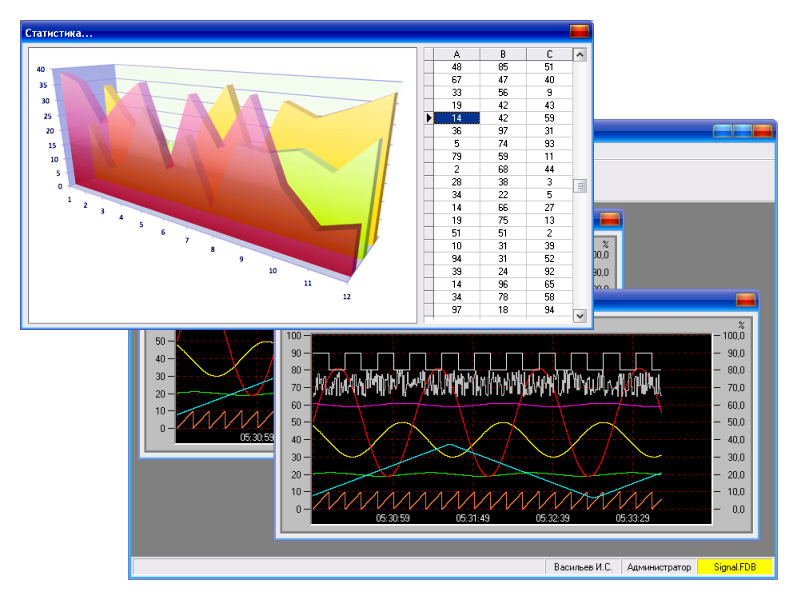Click column A header in data table
This screenshot has width=800, height=600.
coord(457,54)
